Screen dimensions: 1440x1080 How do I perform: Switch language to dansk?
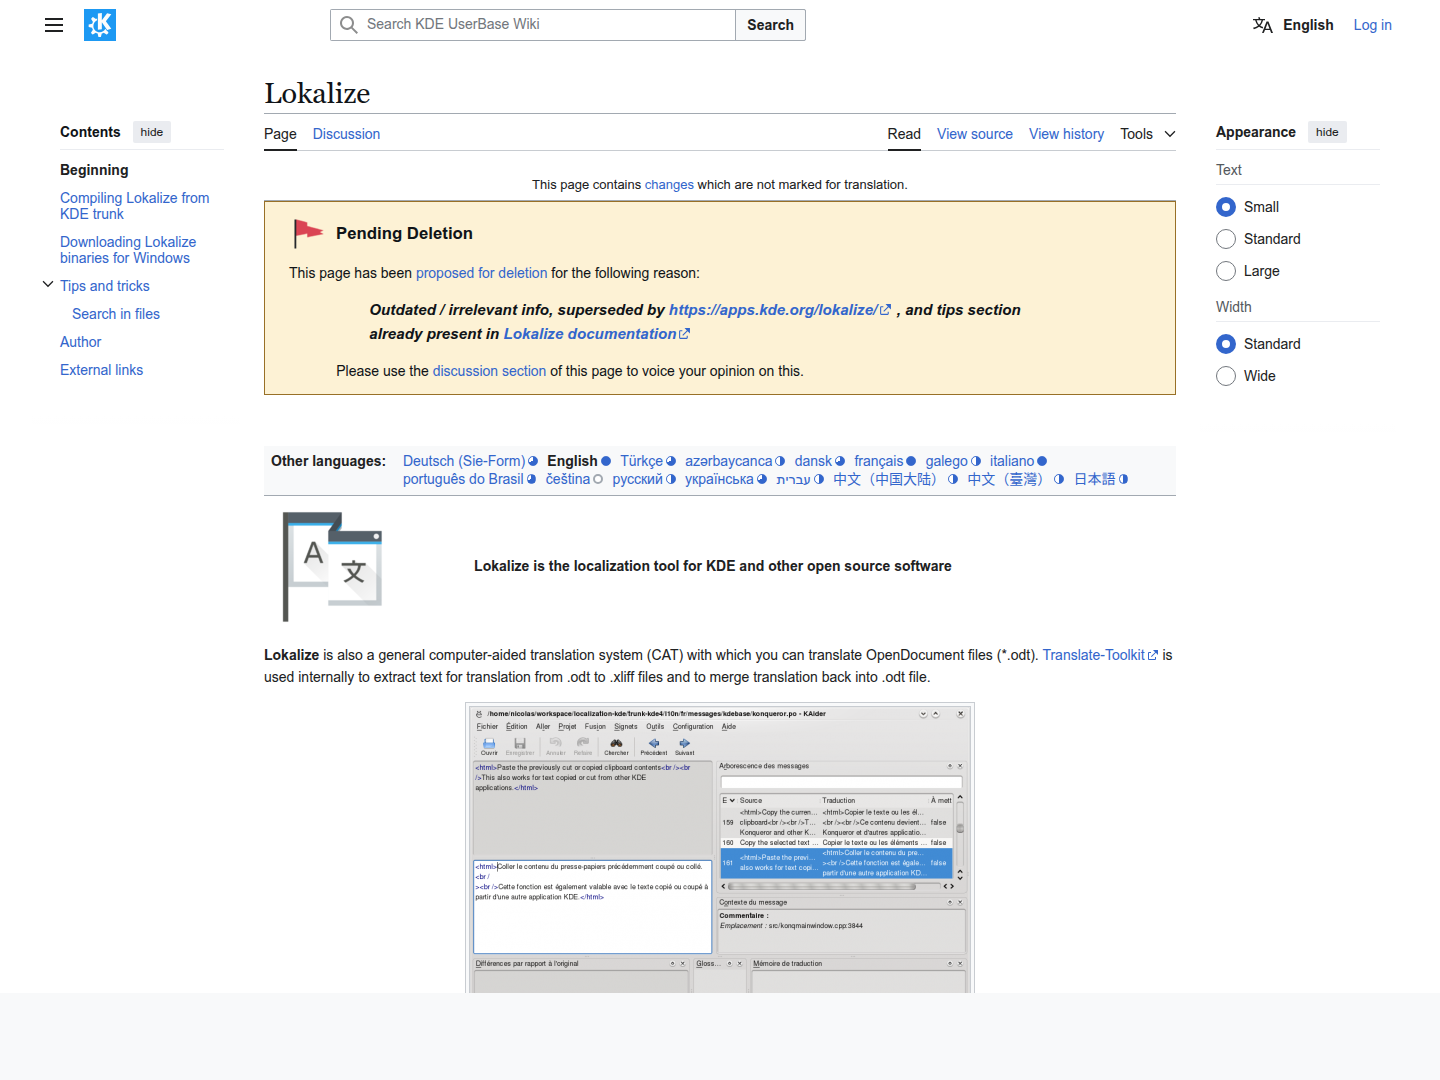[813, 461]
